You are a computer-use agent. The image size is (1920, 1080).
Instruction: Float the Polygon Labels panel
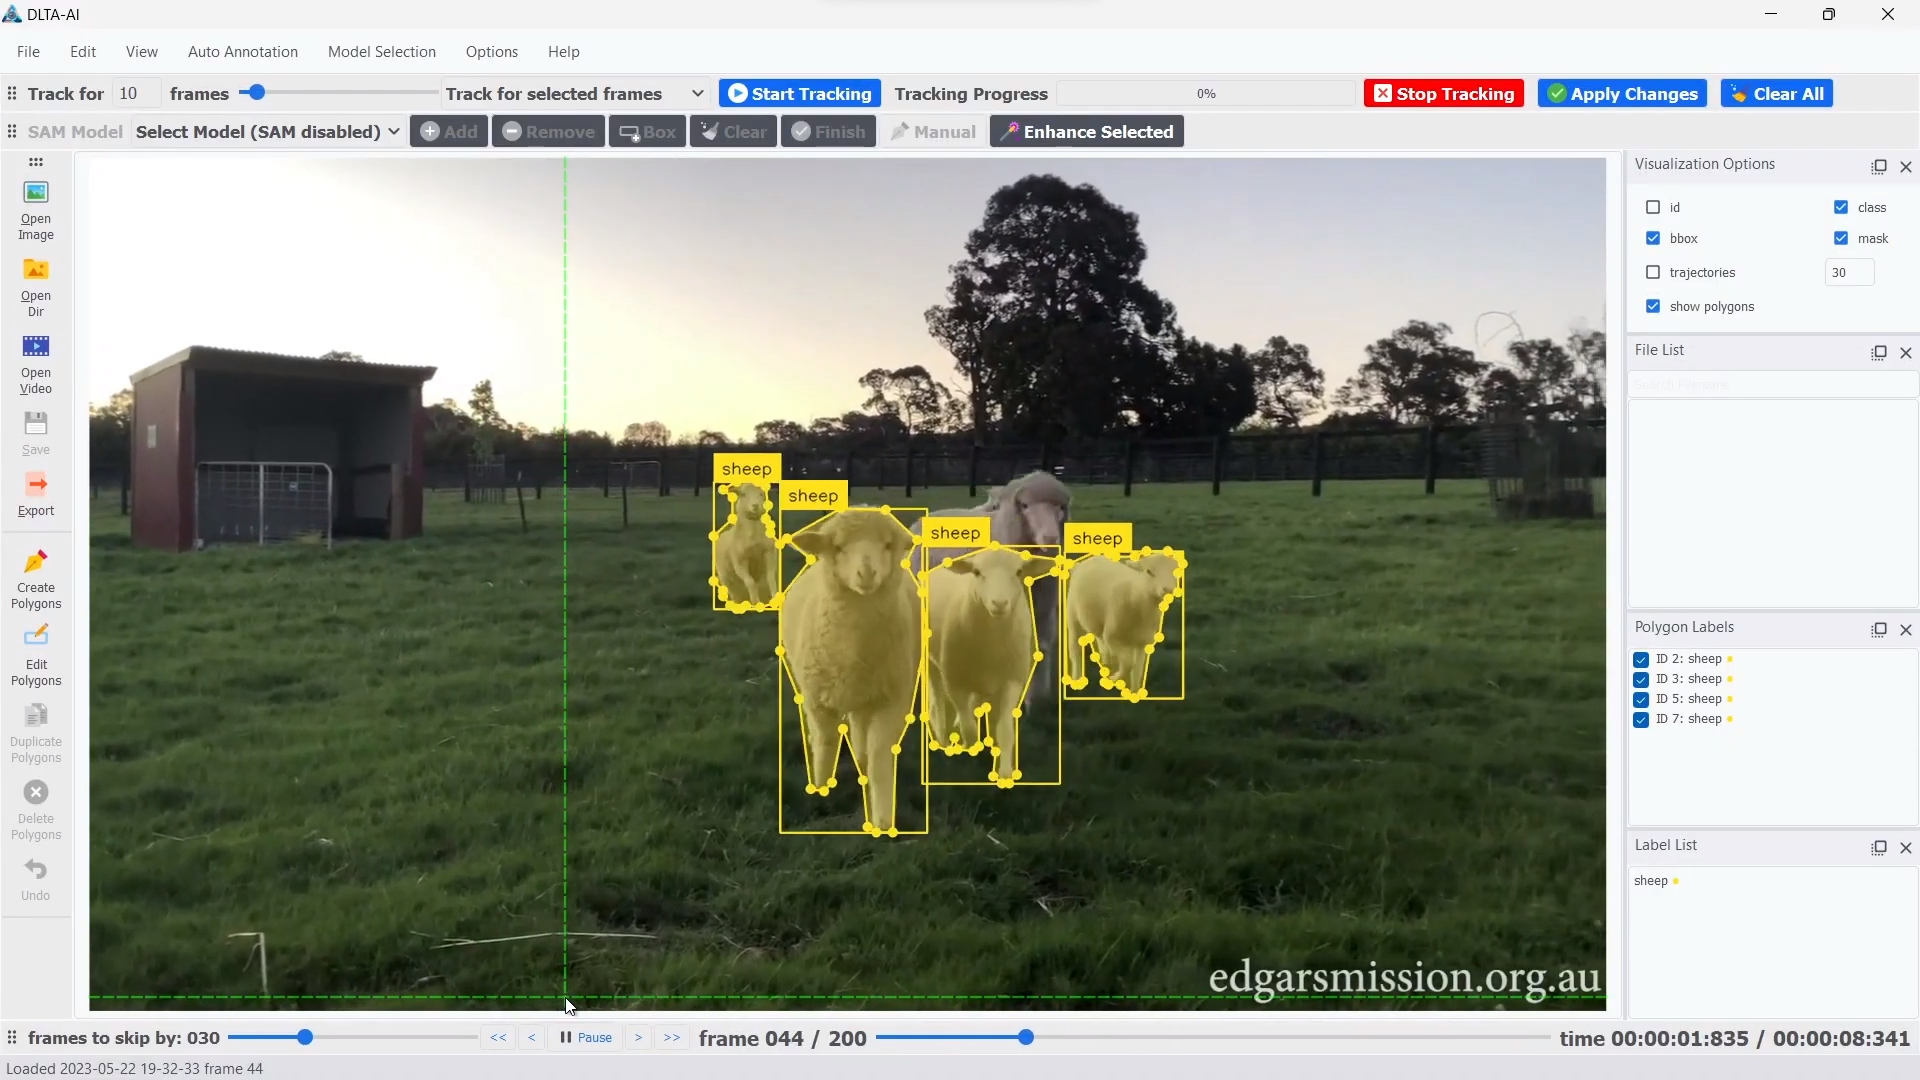point(1879,630)
